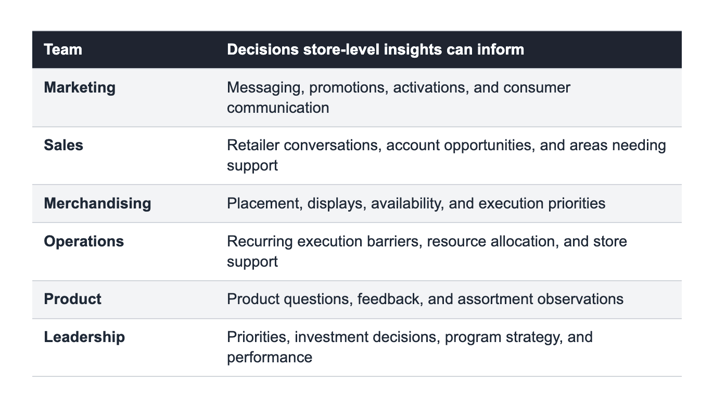713x406 pixels.
Task: Click the Retailer conversations description text
Action: 446,155
